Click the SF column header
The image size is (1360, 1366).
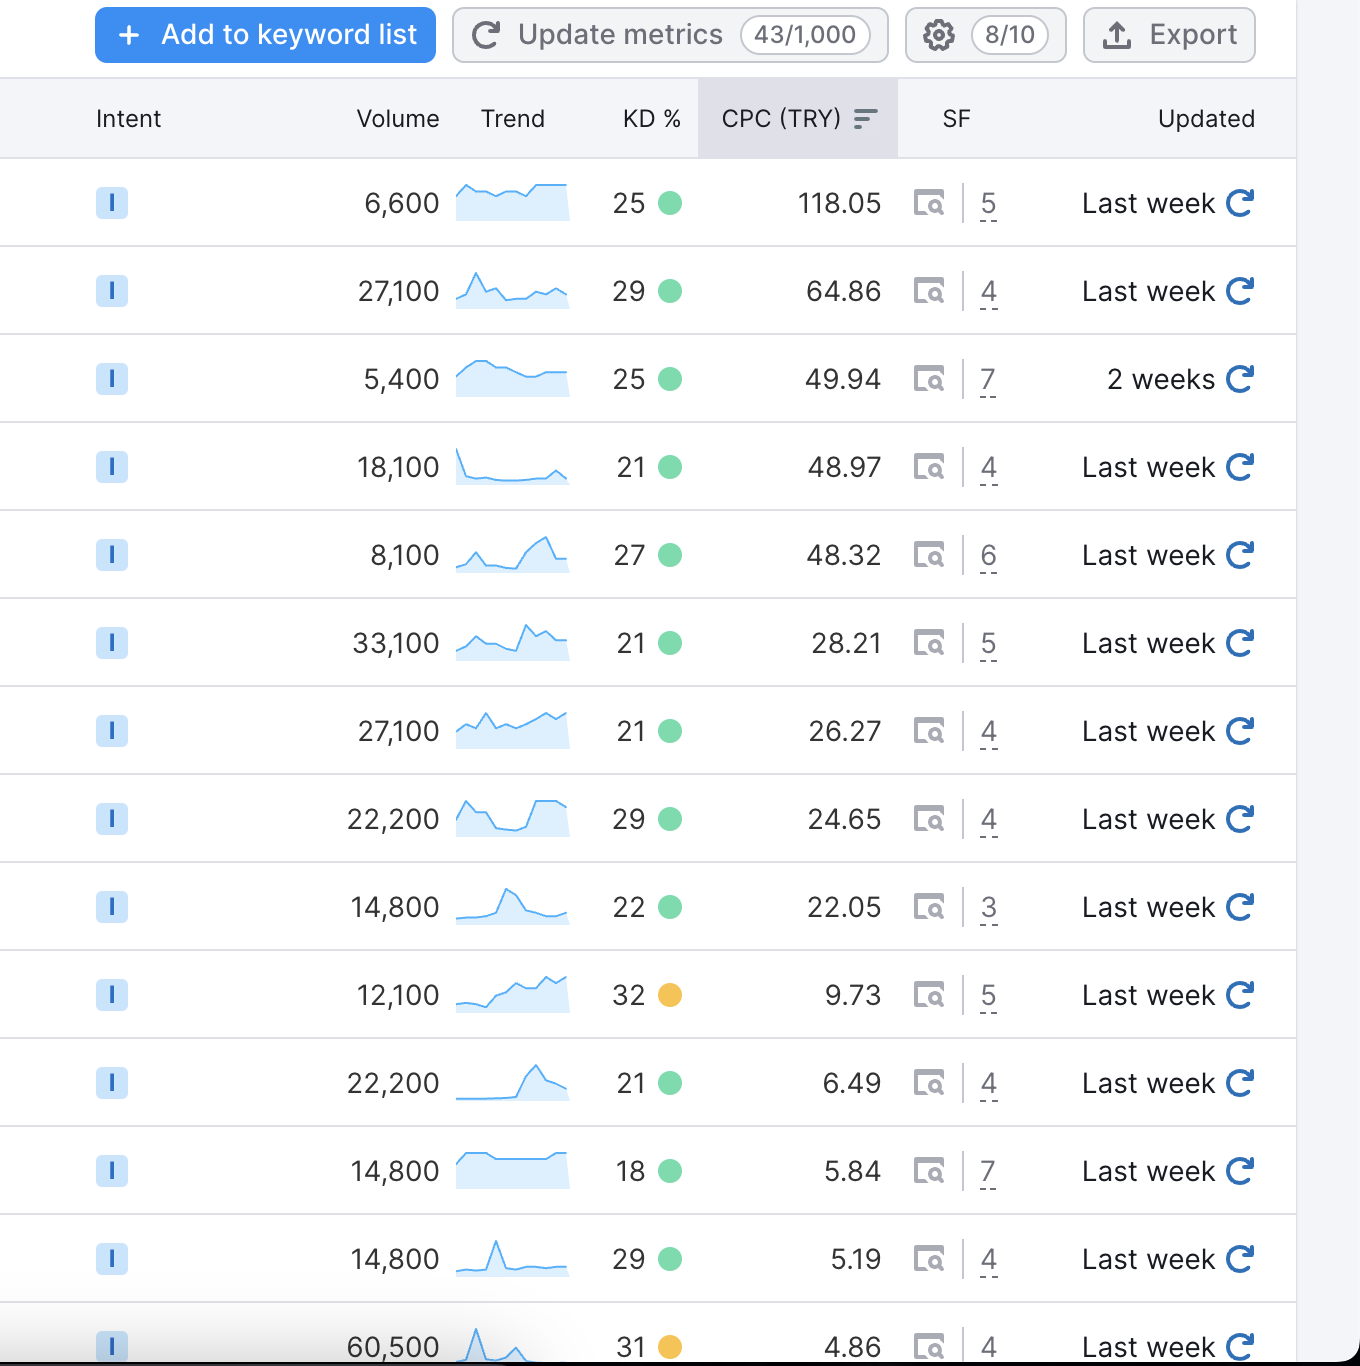coord(956,119)
